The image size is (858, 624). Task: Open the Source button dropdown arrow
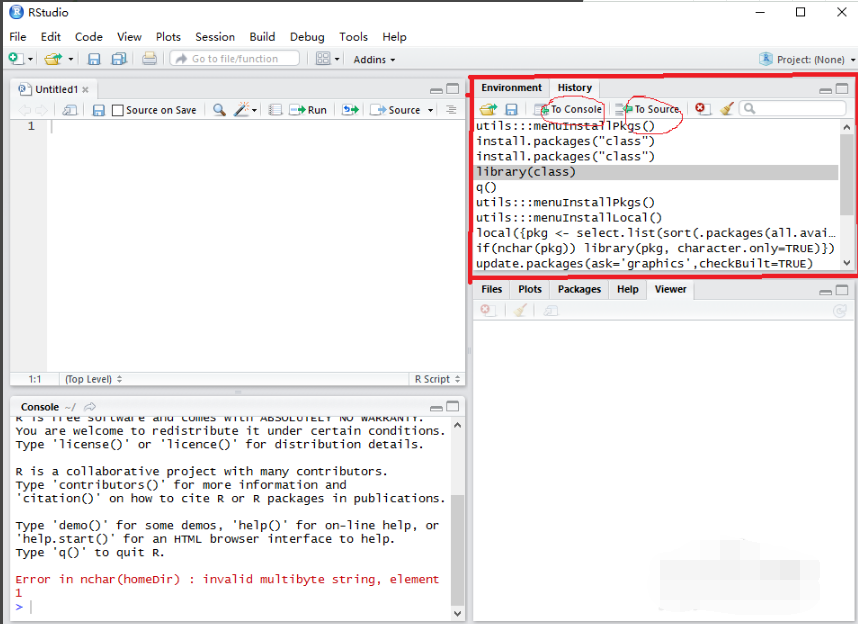[x=431, y=110]
